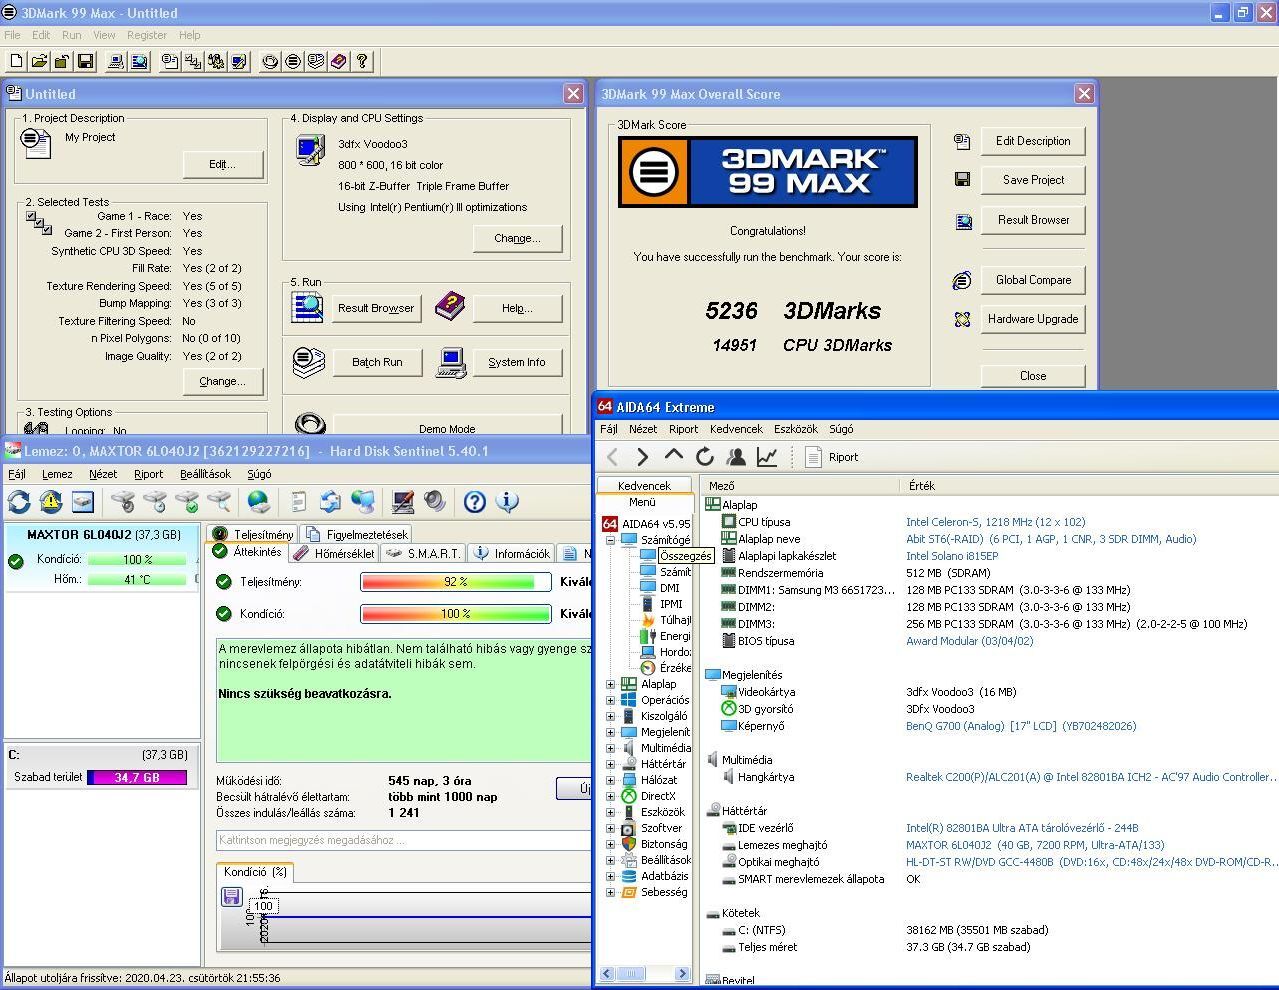Expand the Alaplap tree node in AIDA64 menu

click(x=610, y=684)
